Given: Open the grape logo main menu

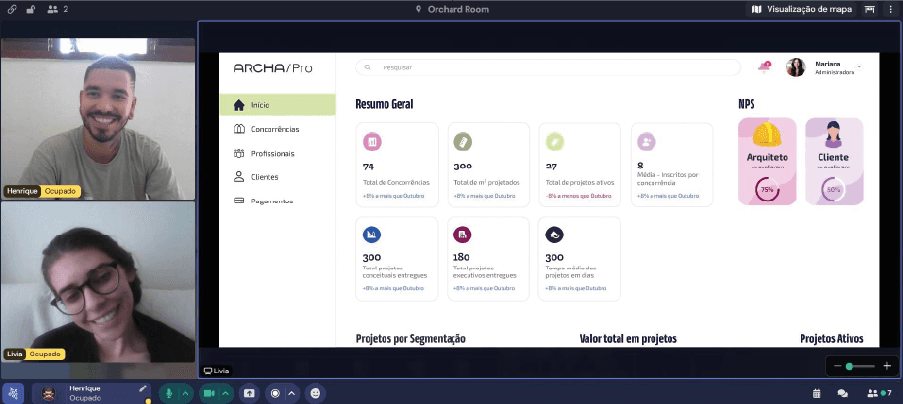Looking at the screenshot, I should point(13,394).
